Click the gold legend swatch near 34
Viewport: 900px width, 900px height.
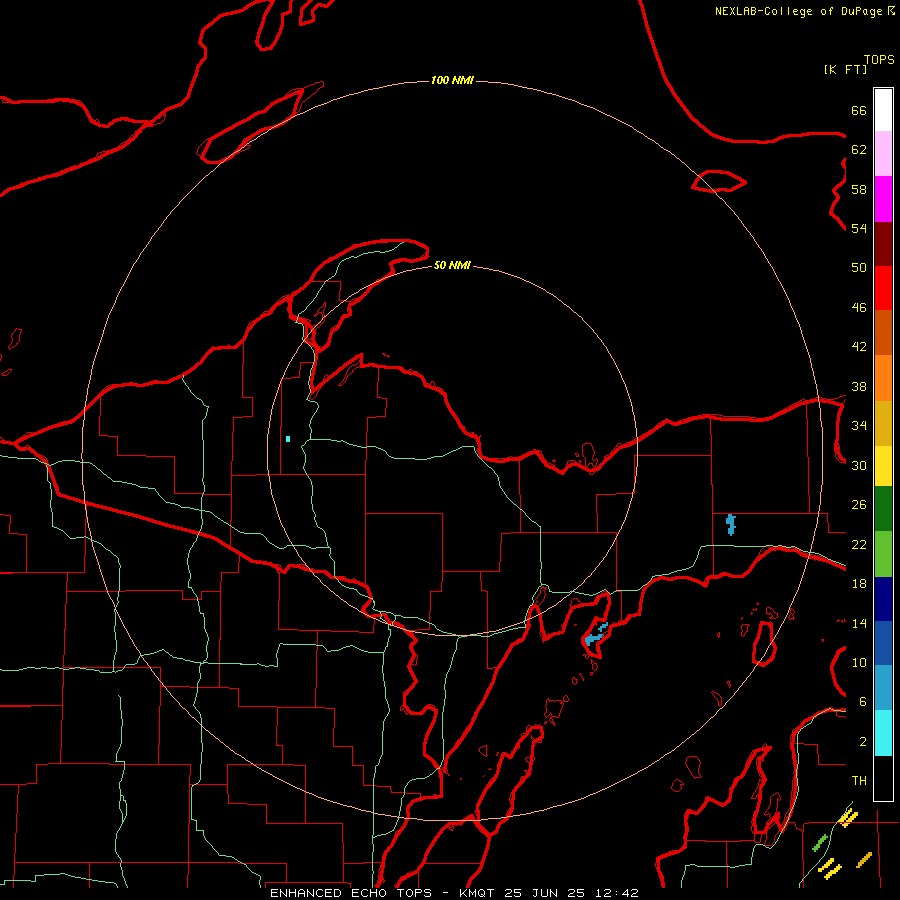click(883, 423)
